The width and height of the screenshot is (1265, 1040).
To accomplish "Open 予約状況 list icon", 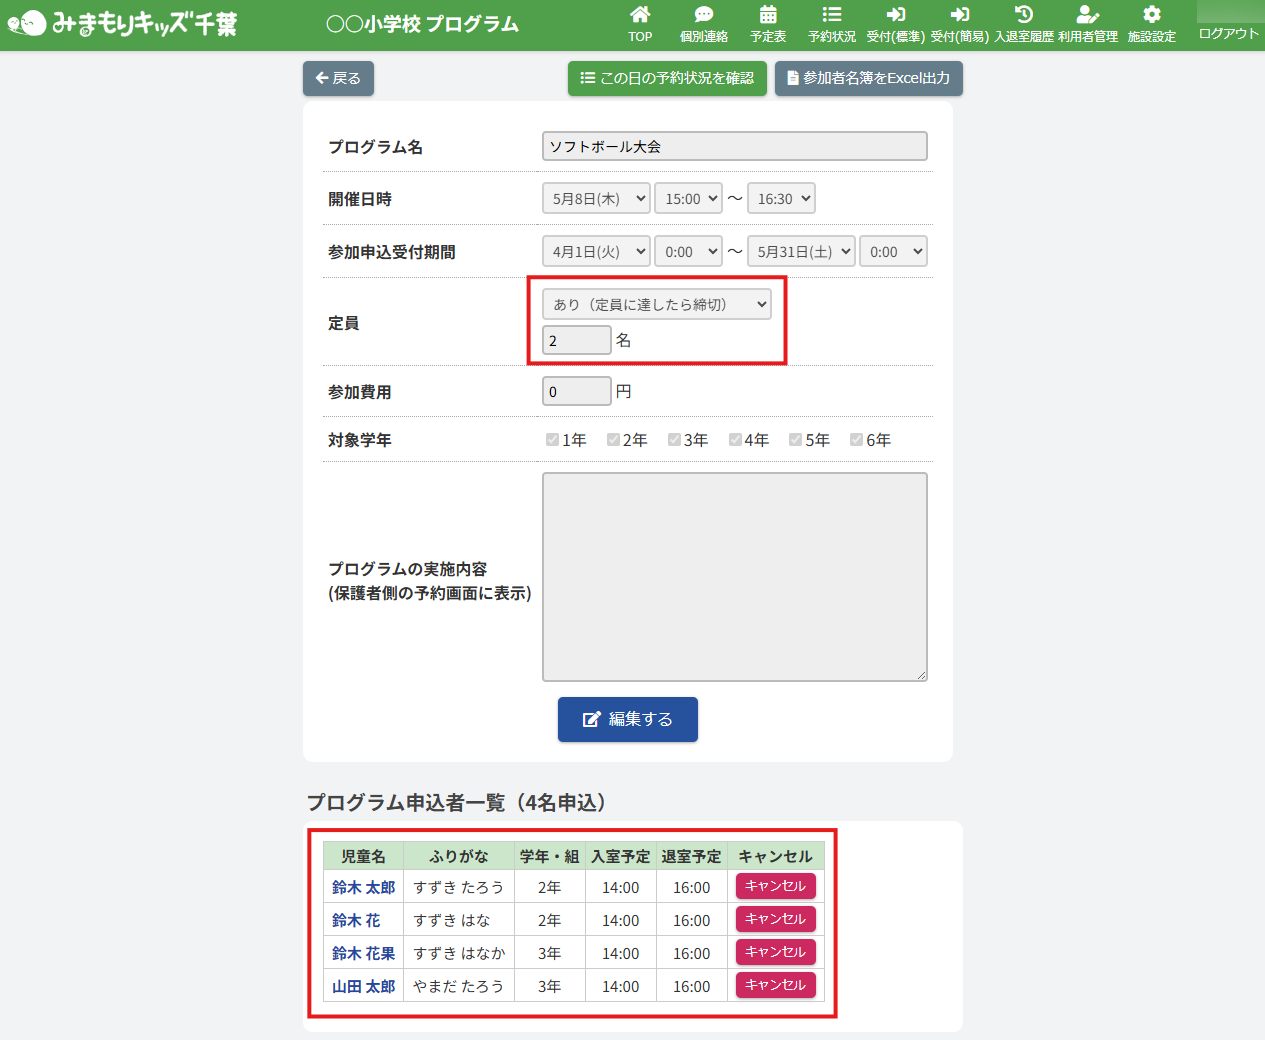I will click(x=832, y=15).
